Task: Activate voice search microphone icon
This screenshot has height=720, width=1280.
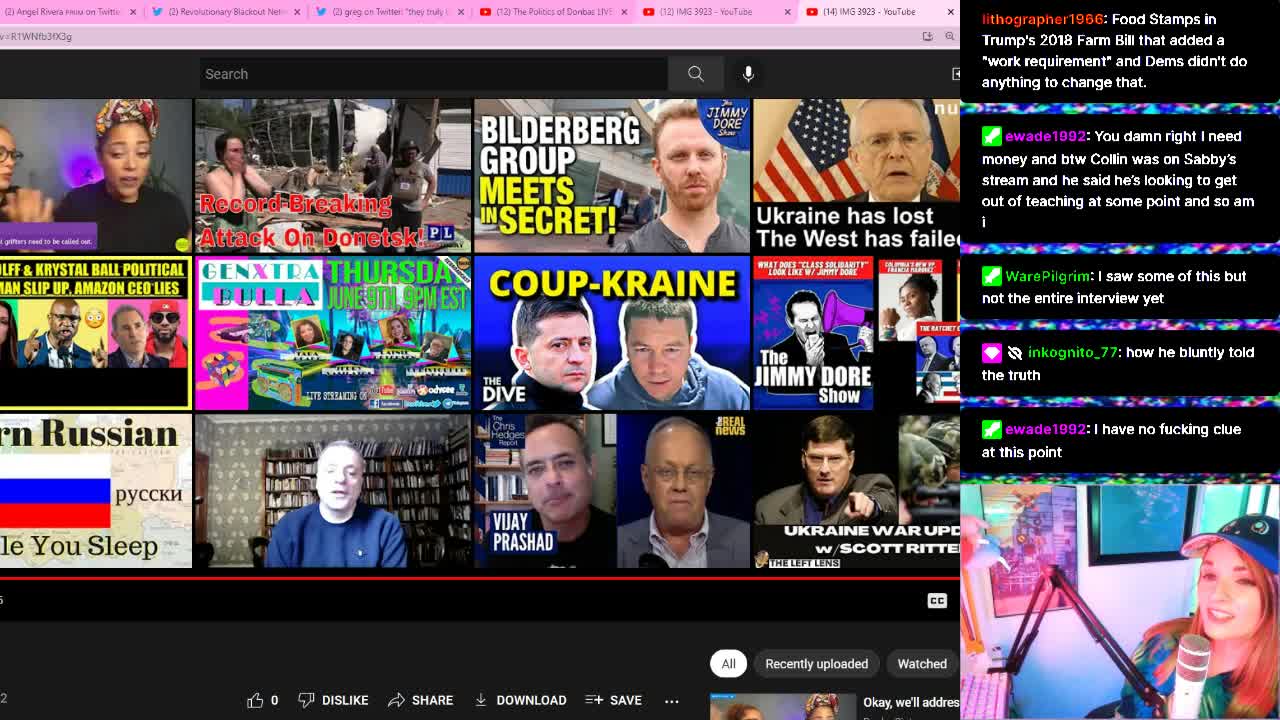Action: coord(748,74)
